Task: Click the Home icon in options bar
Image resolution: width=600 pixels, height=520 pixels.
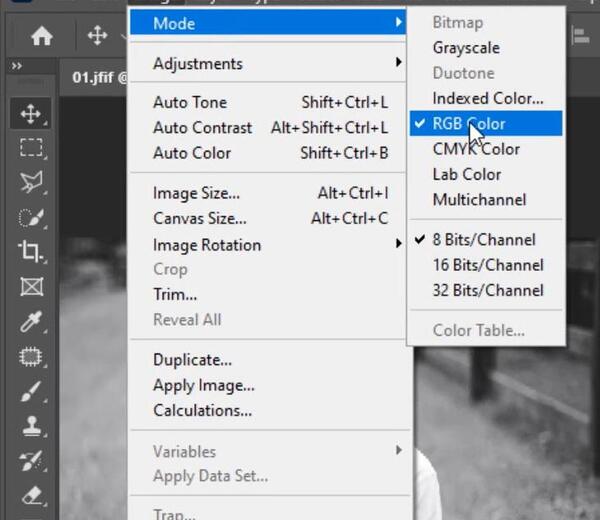Action: (41, 36)
